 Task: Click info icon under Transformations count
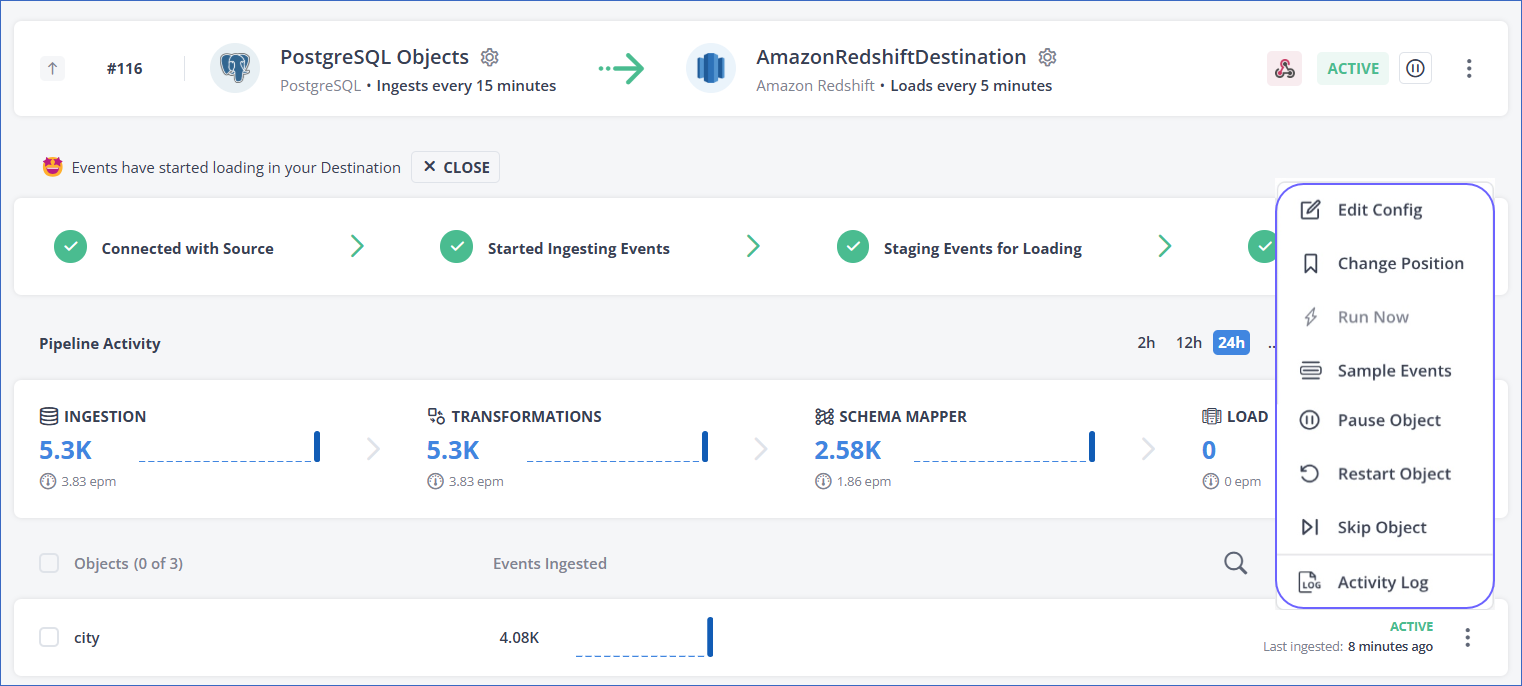point(435,481)
